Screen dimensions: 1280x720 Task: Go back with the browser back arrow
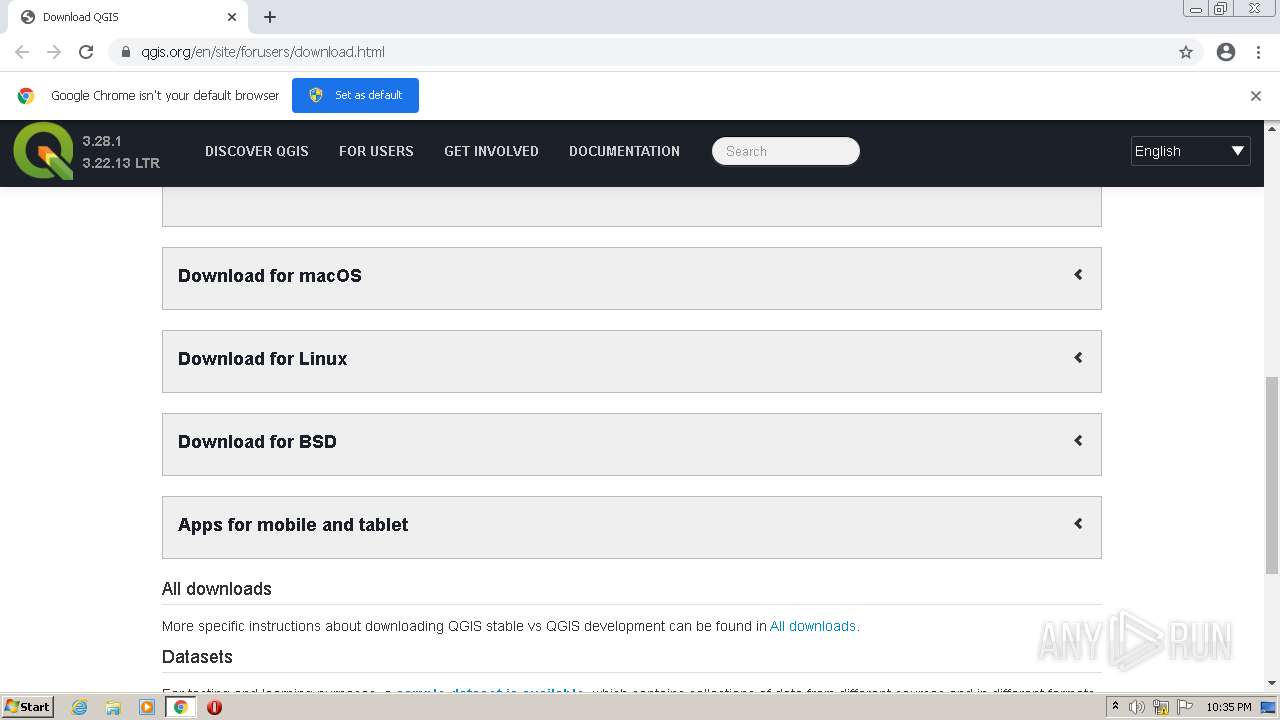[x=22, y=52]
